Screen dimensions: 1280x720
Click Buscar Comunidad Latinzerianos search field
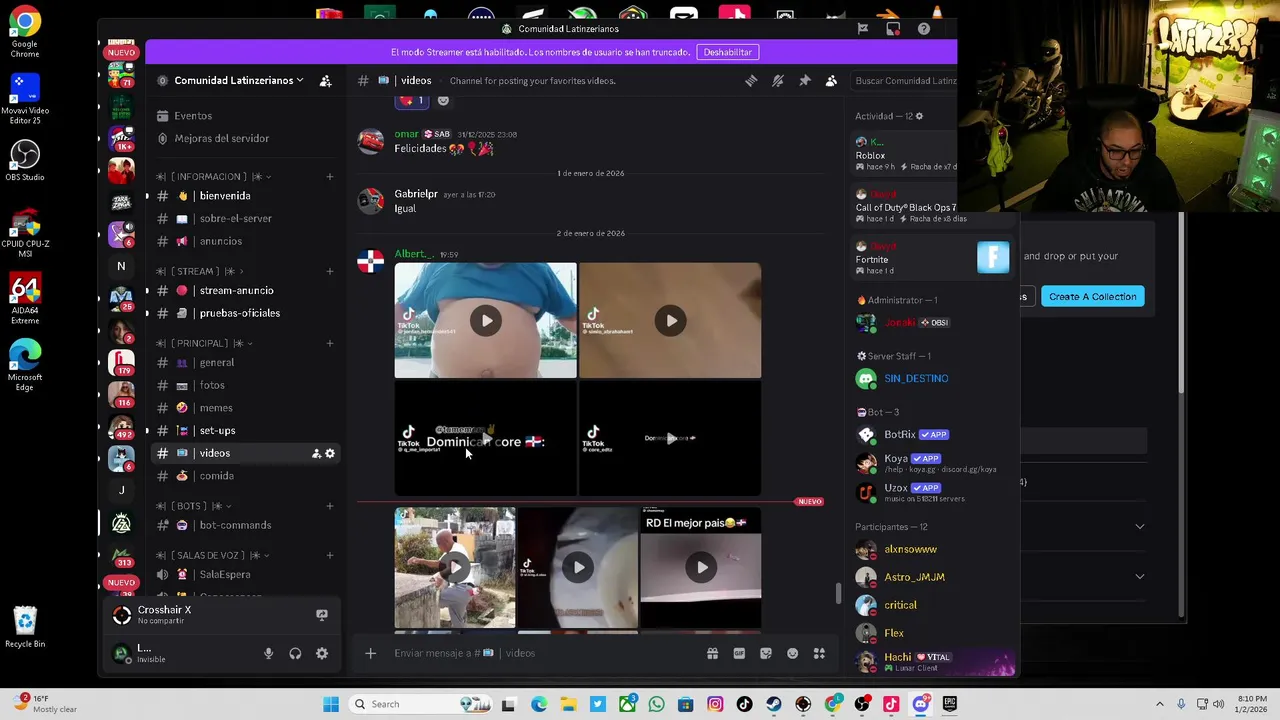pyautogui.click(x=905, y=81)
